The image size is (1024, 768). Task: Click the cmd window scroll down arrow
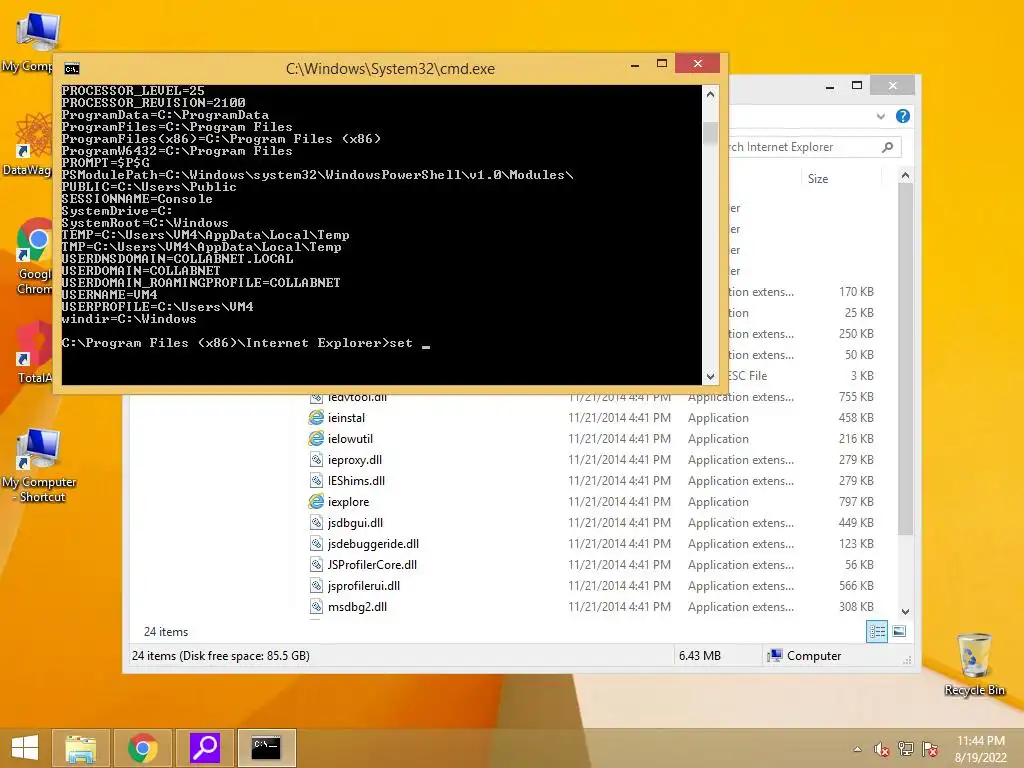[x=711, y=376]
